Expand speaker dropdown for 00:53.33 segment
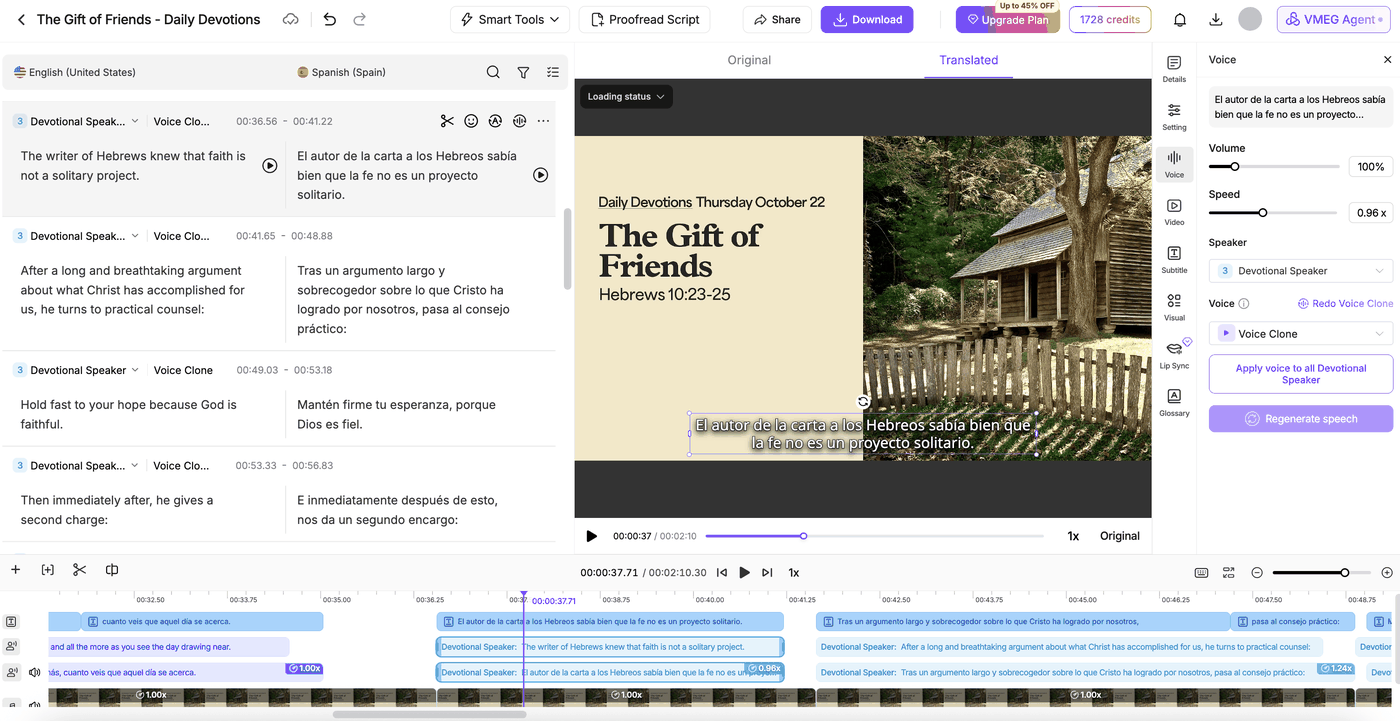 coord(135,465)
